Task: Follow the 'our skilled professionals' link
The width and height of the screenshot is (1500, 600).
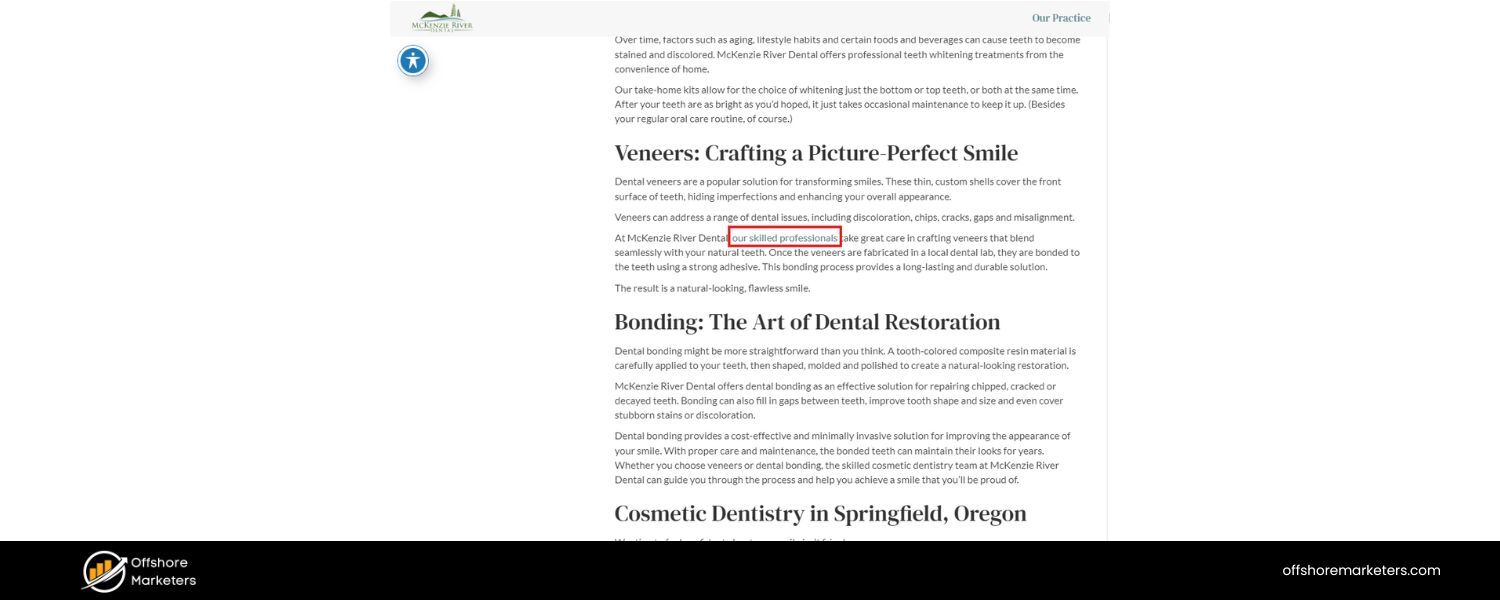Action: pos(785,238)
